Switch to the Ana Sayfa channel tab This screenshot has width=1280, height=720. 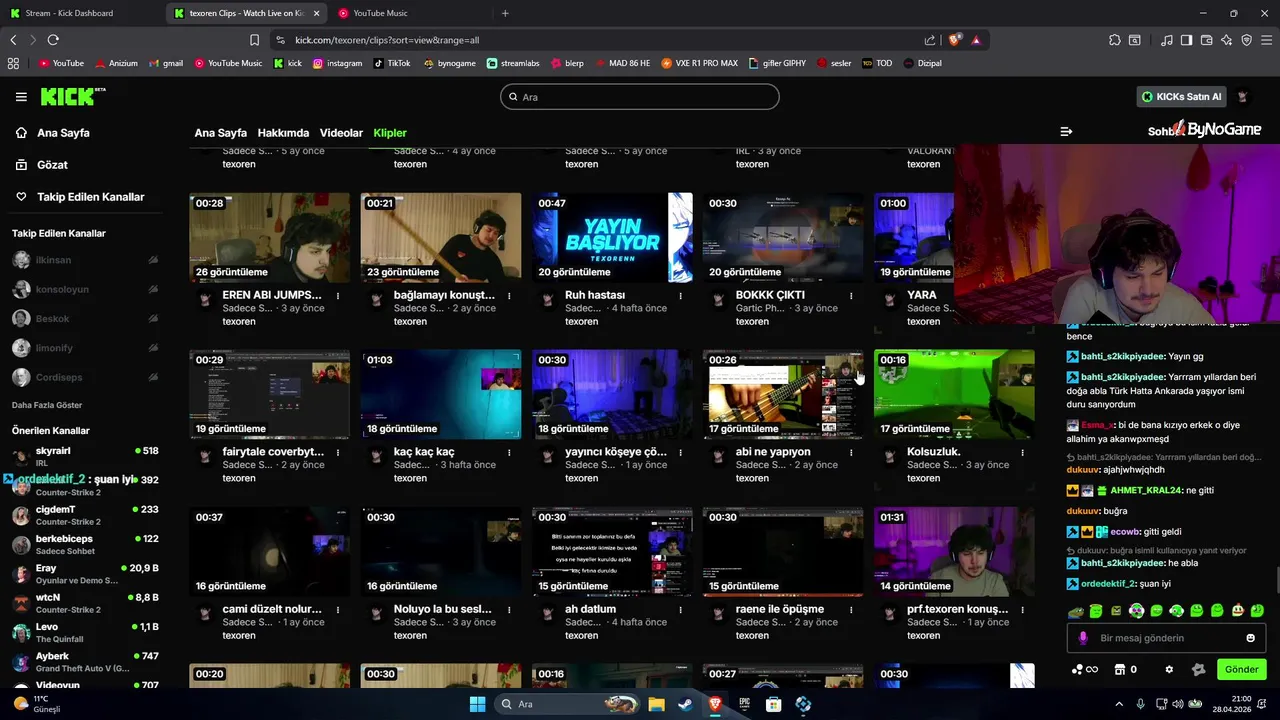(220, 133)
